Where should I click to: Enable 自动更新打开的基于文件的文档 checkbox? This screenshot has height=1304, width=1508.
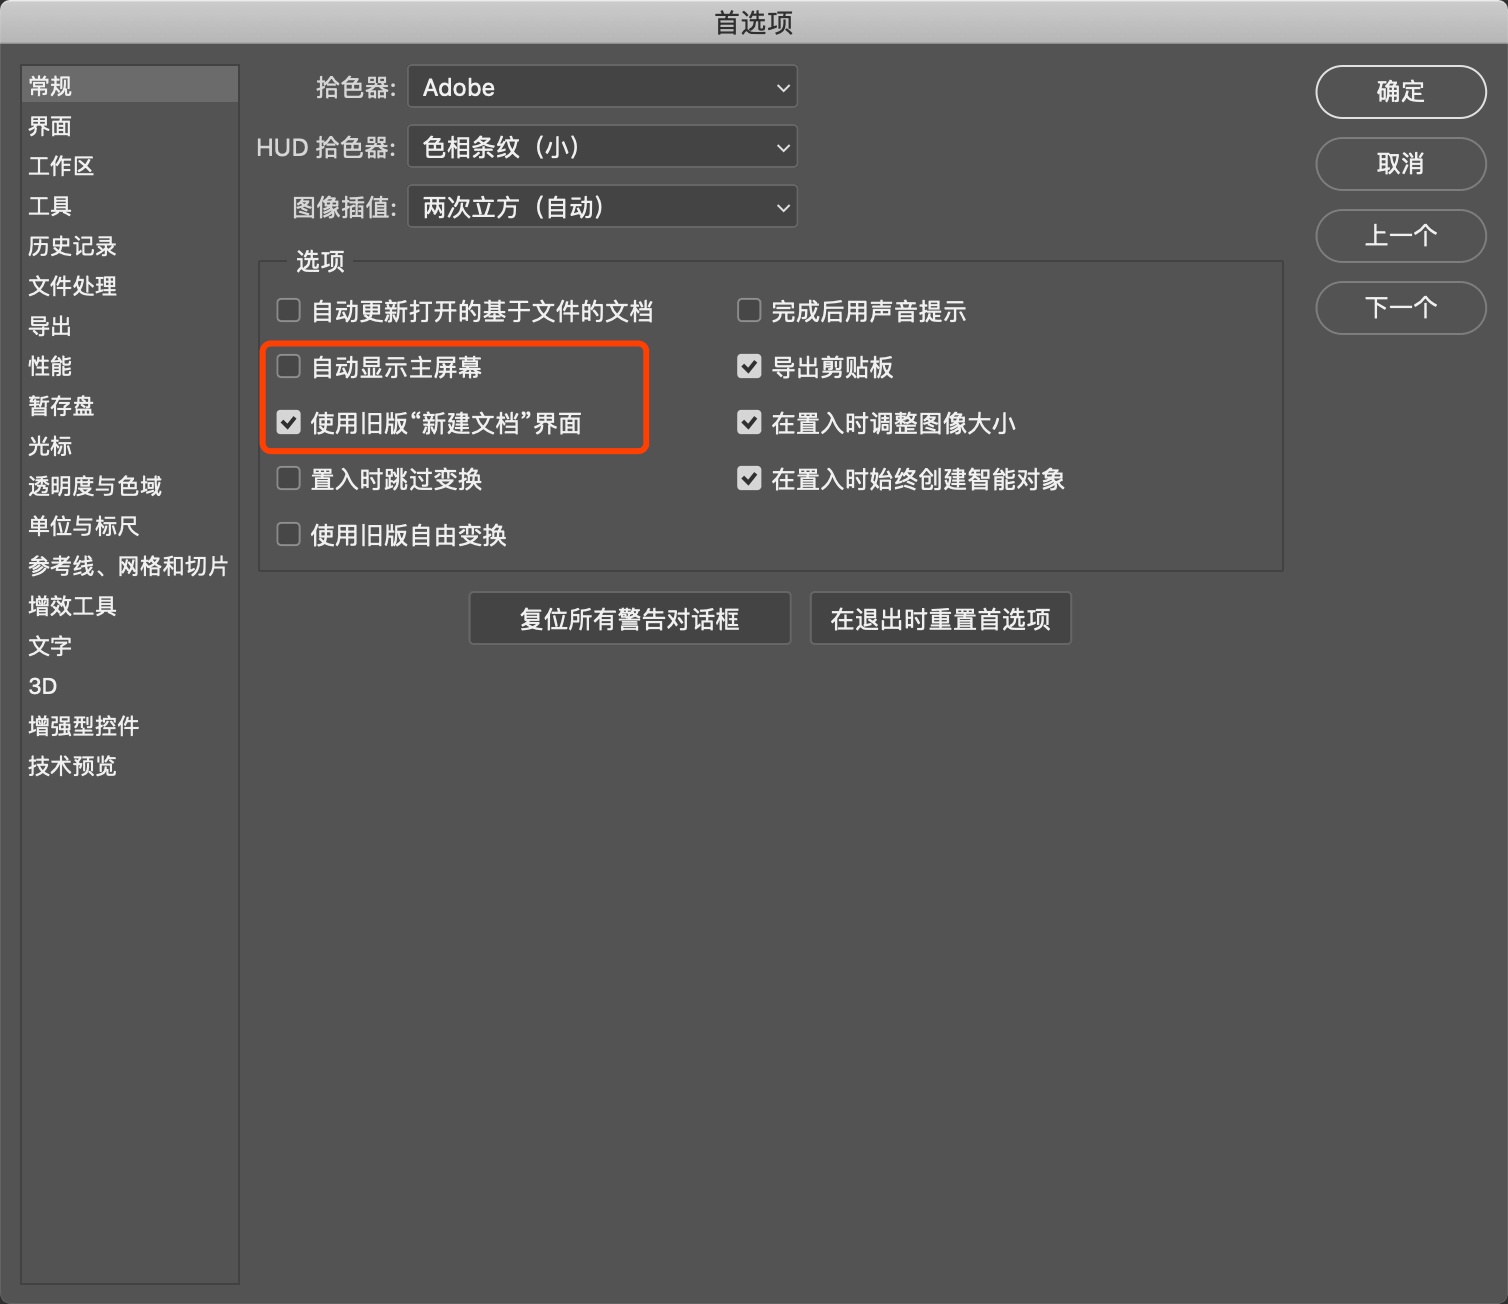point(289,311)
